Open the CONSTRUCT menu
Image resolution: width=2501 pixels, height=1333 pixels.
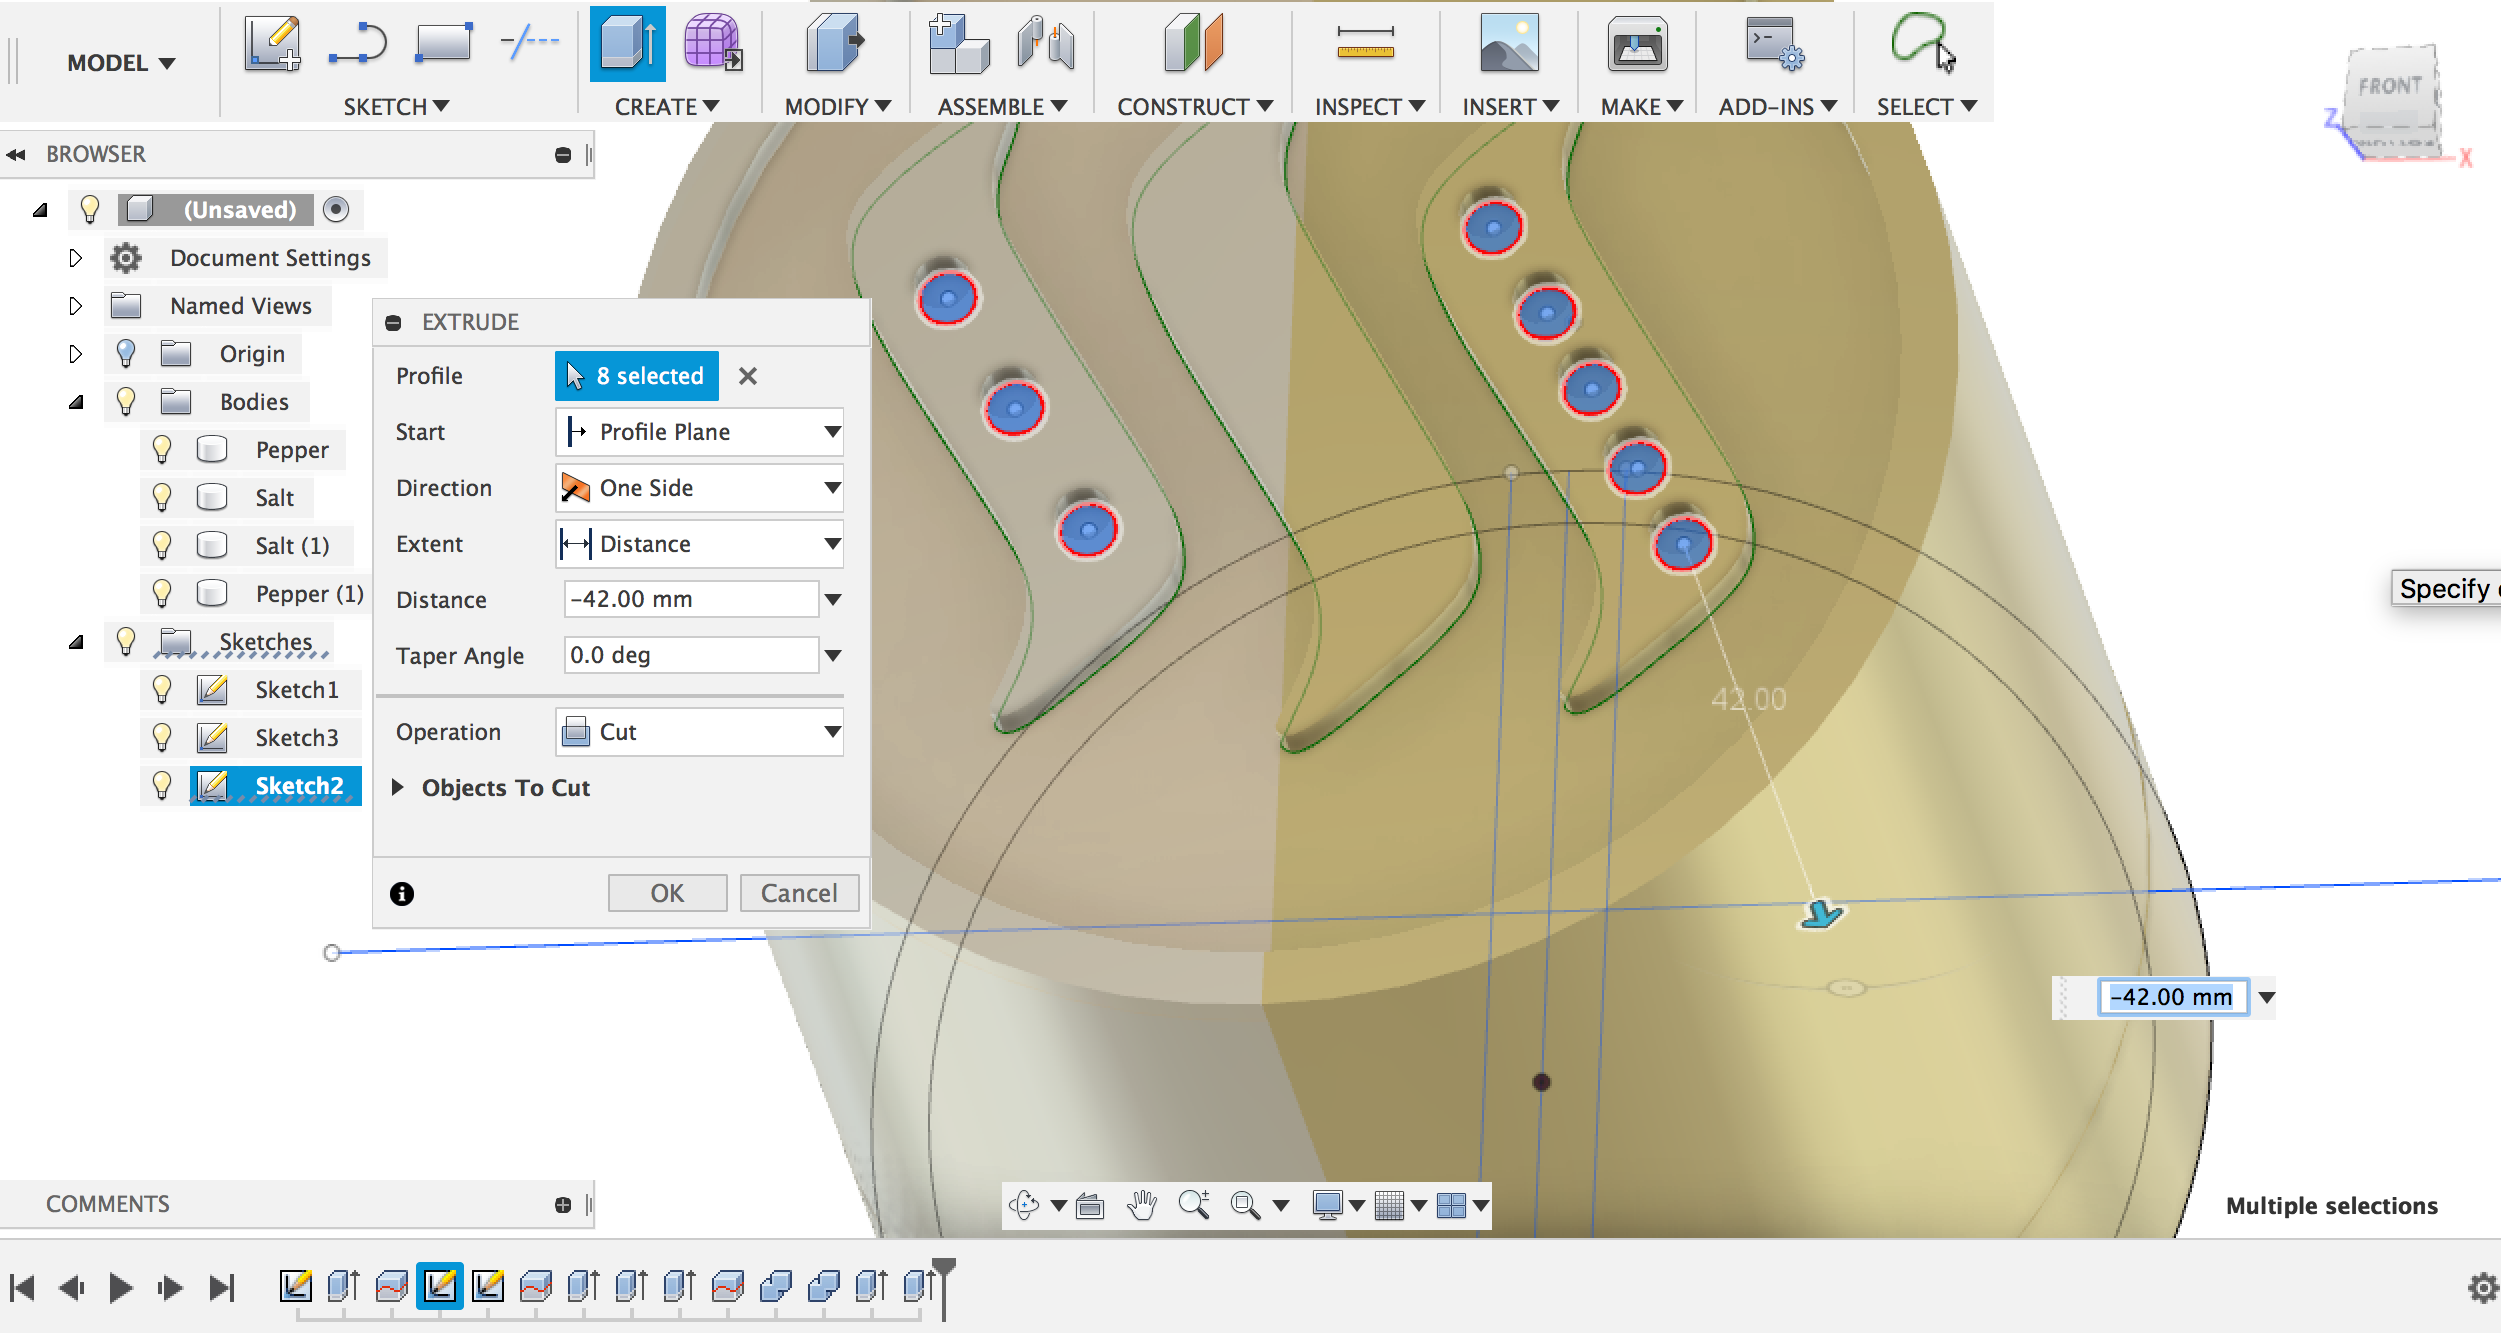1195,106
